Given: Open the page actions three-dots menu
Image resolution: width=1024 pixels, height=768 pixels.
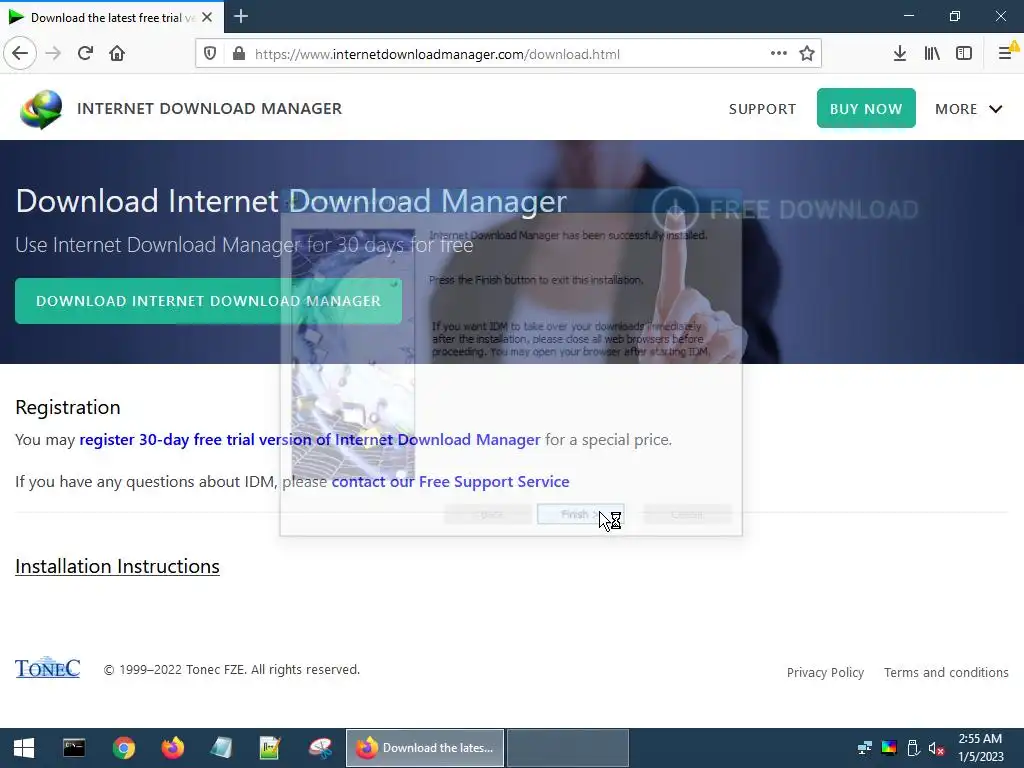Looking at the screenshot, I should (x=778, y=54).
